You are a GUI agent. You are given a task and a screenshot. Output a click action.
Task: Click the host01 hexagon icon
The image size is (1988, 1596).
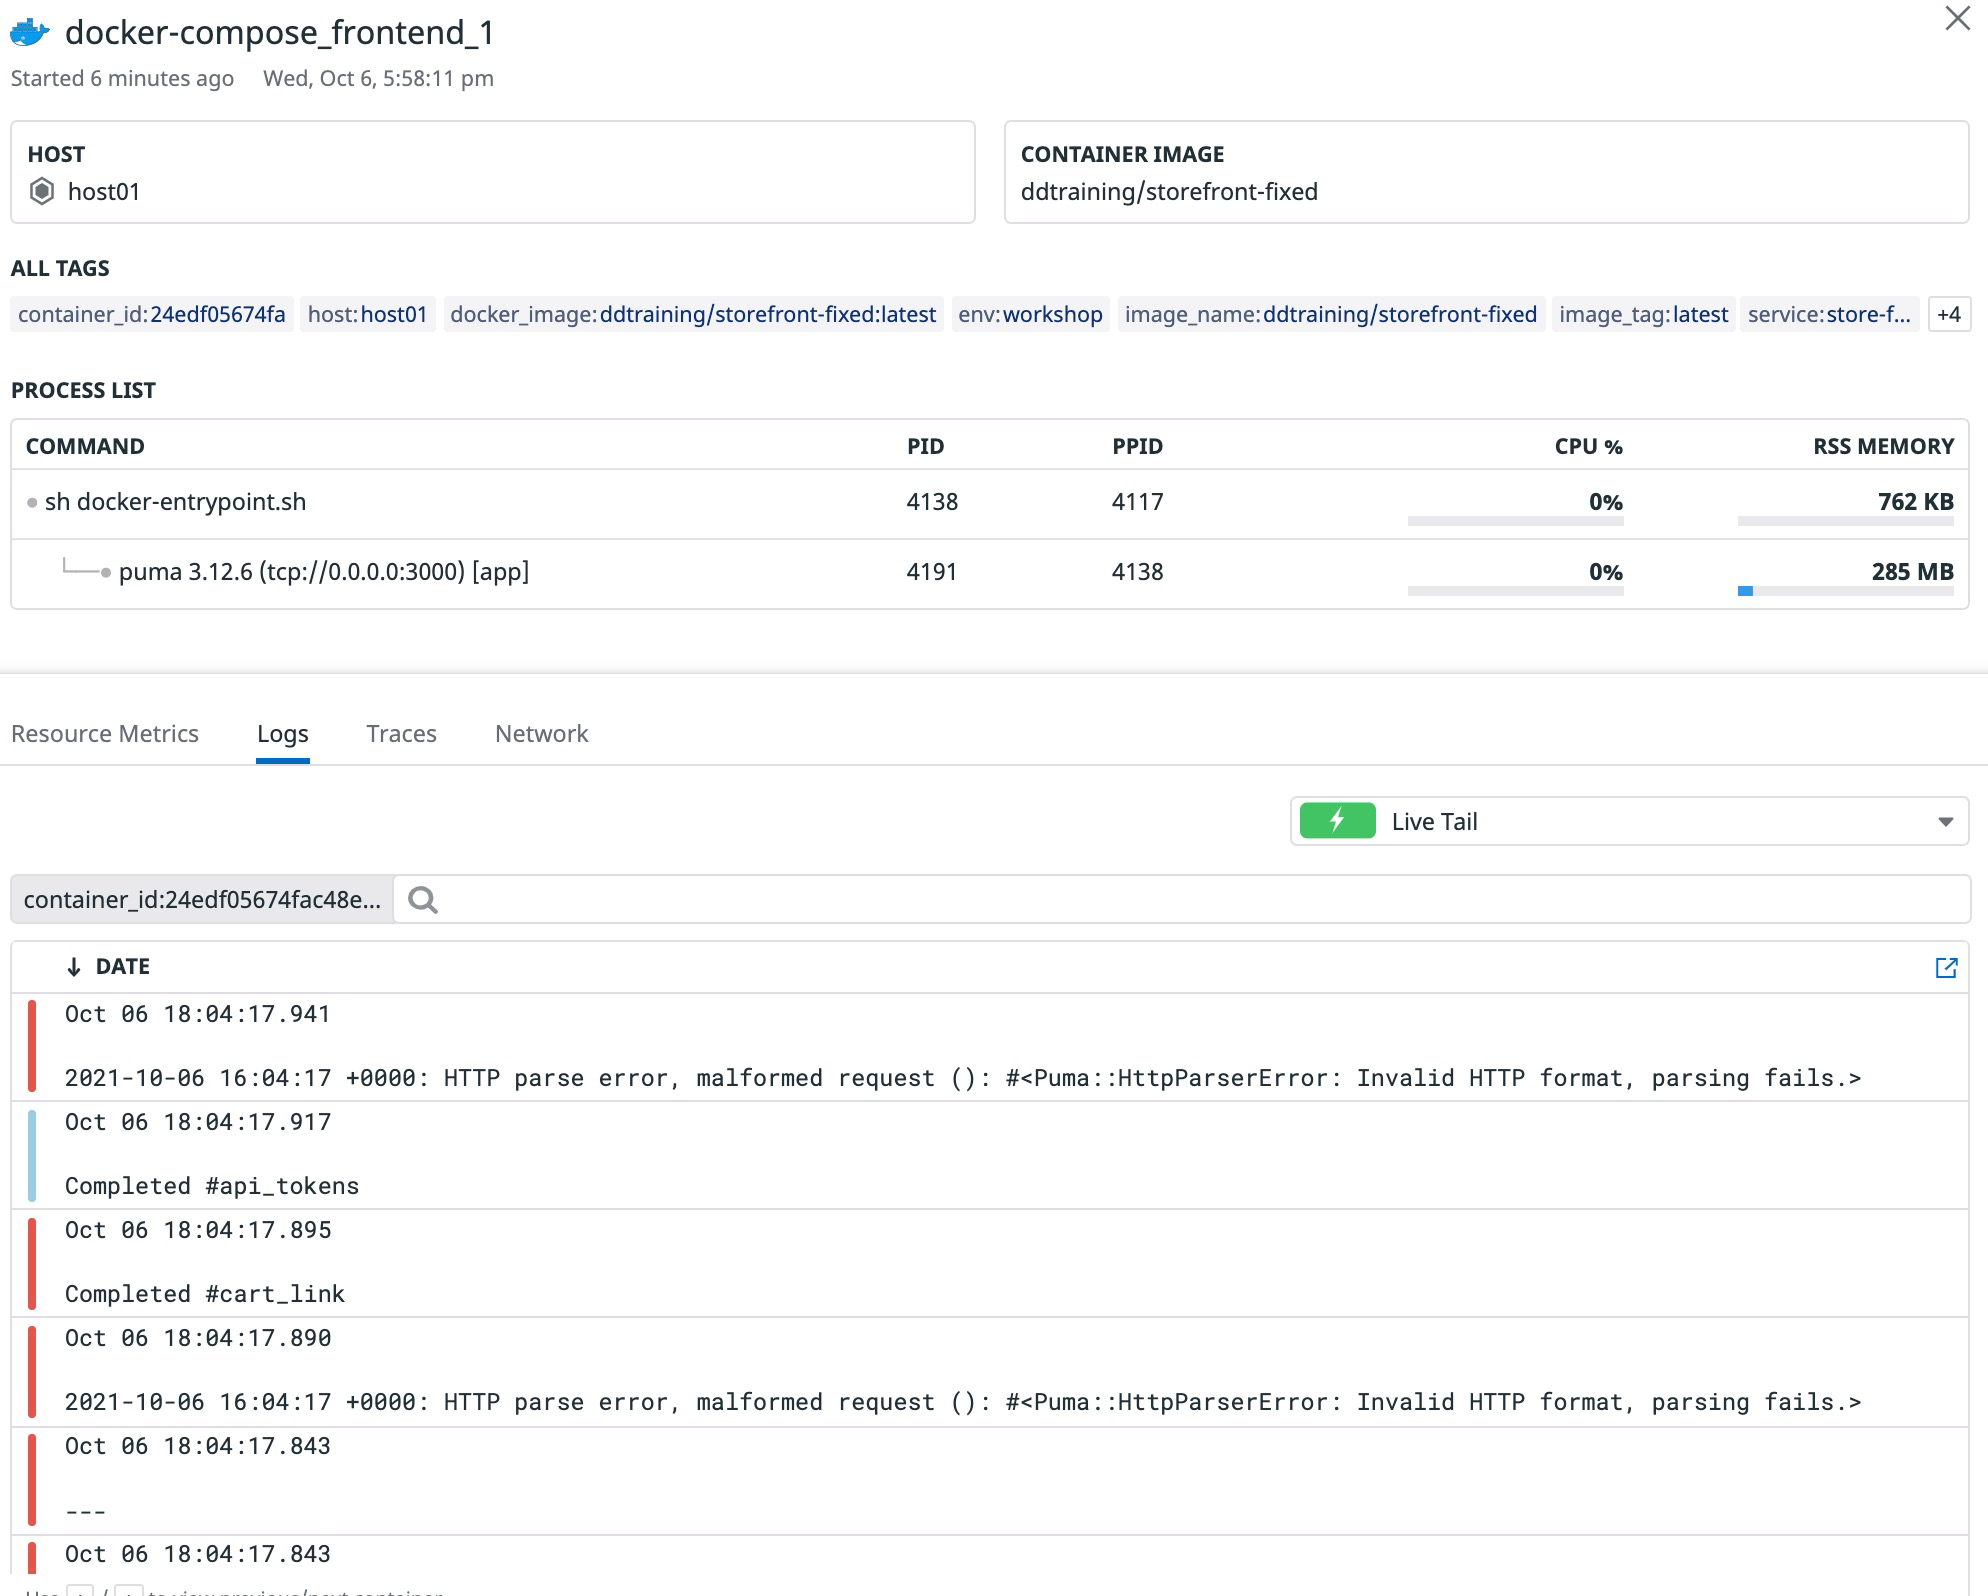[42, 191]
